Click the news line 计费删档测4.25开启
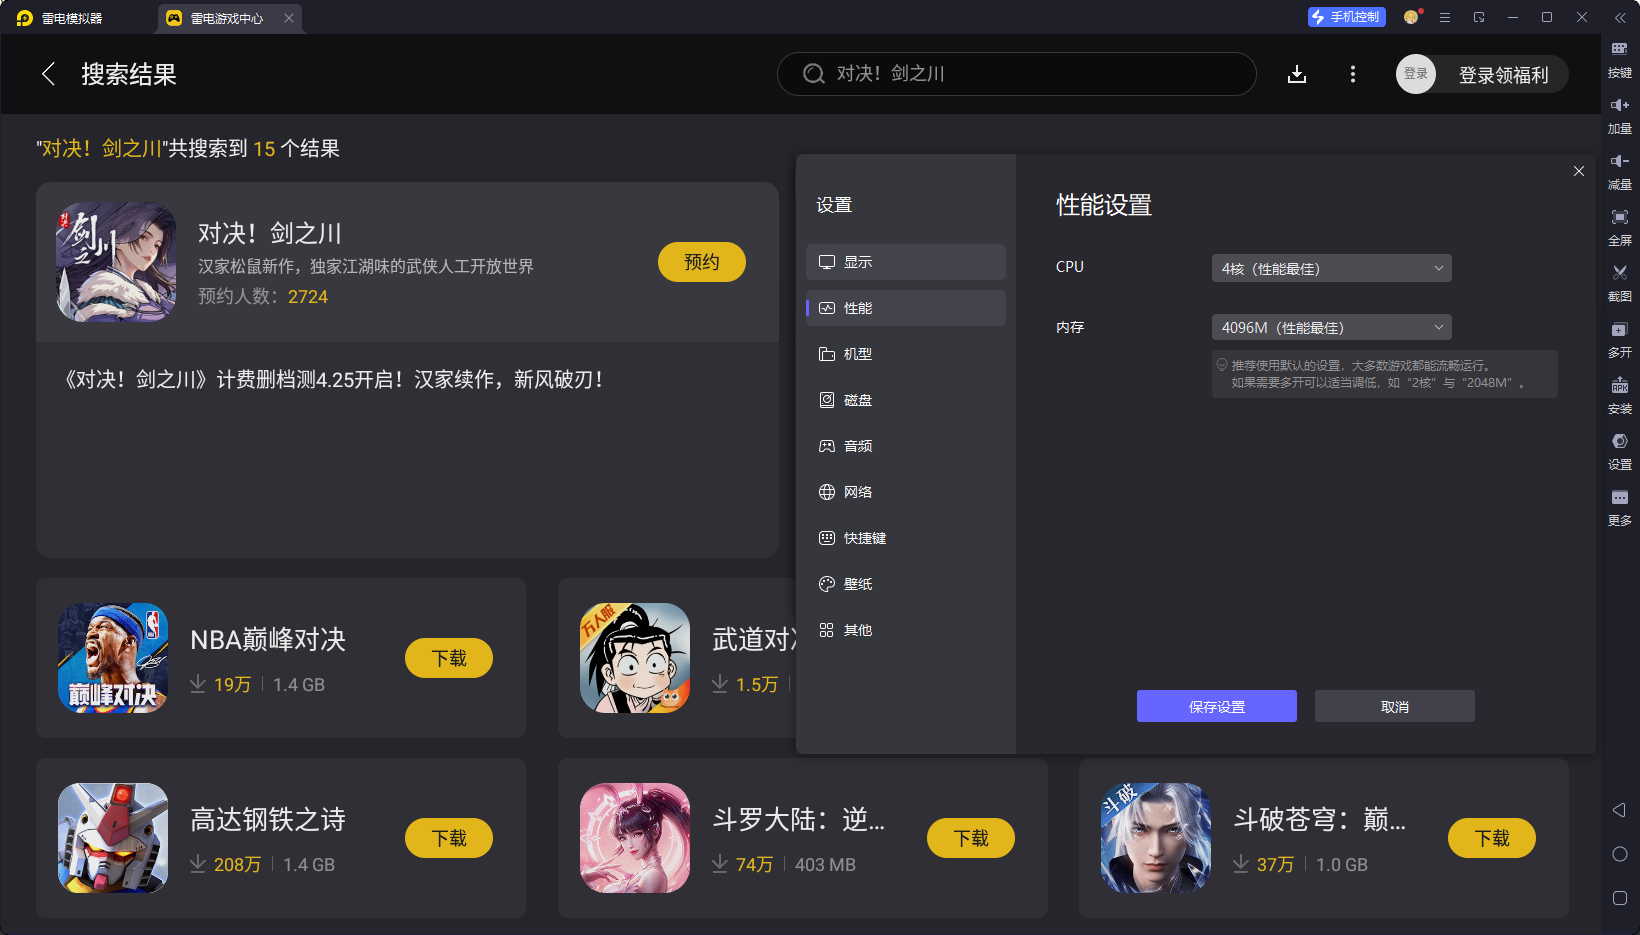 click(334, 380)
